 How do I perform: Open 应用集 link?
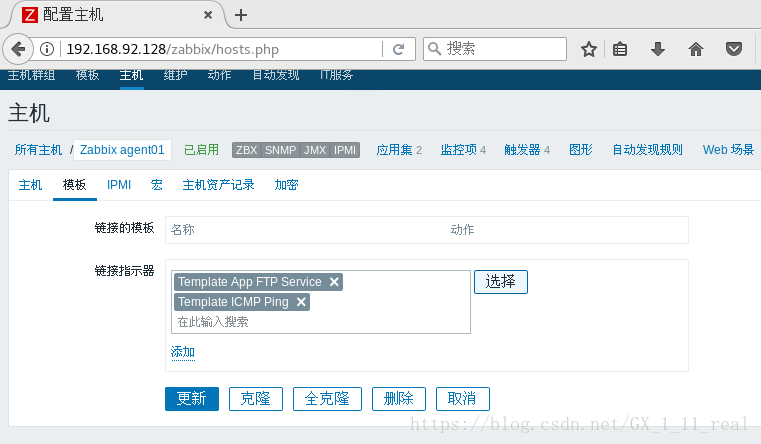(394, 150)
